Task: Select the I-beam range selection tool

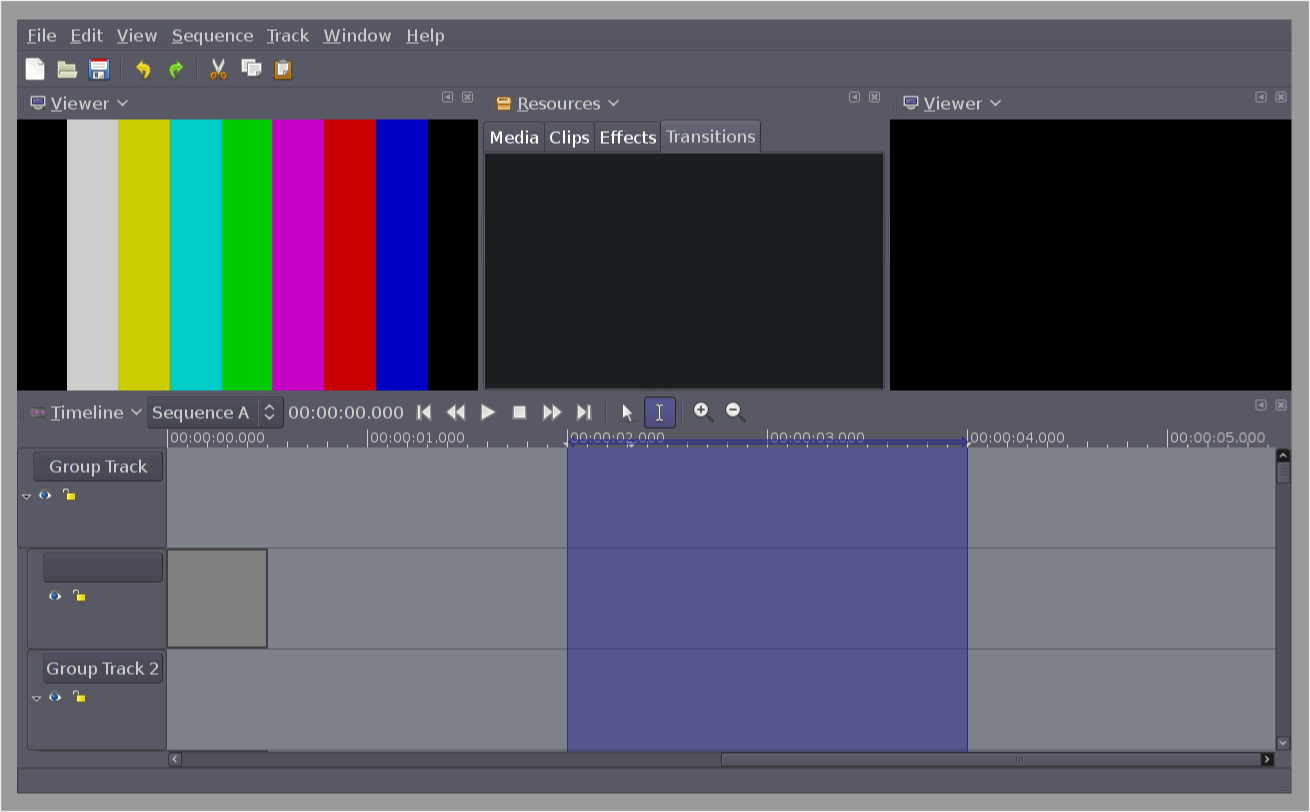Action: 659,412
